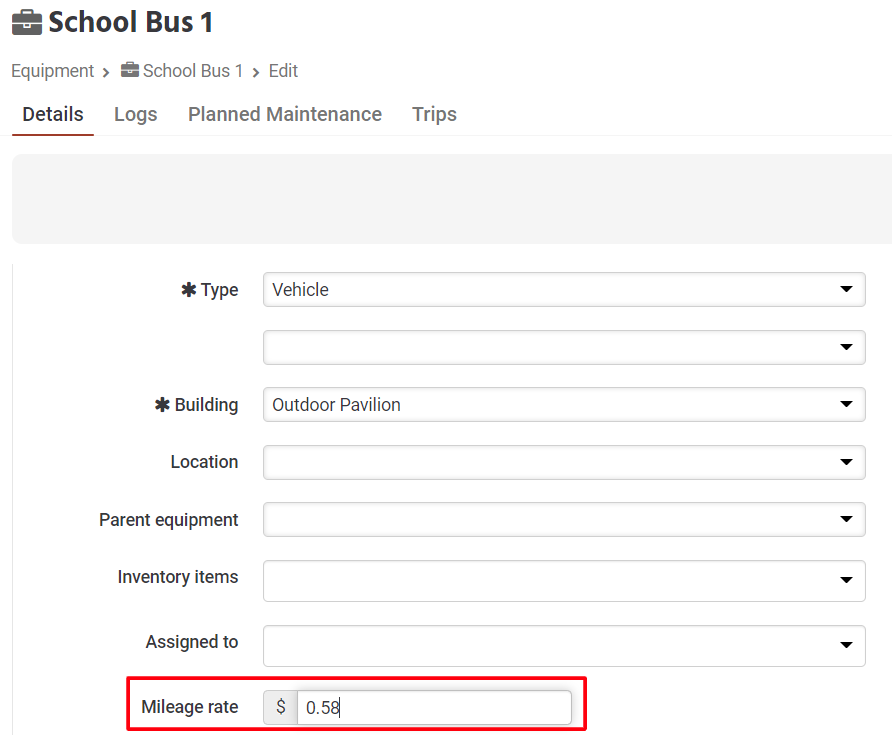Click the briefcase icon in the breadcrumb

coord(130,71)
